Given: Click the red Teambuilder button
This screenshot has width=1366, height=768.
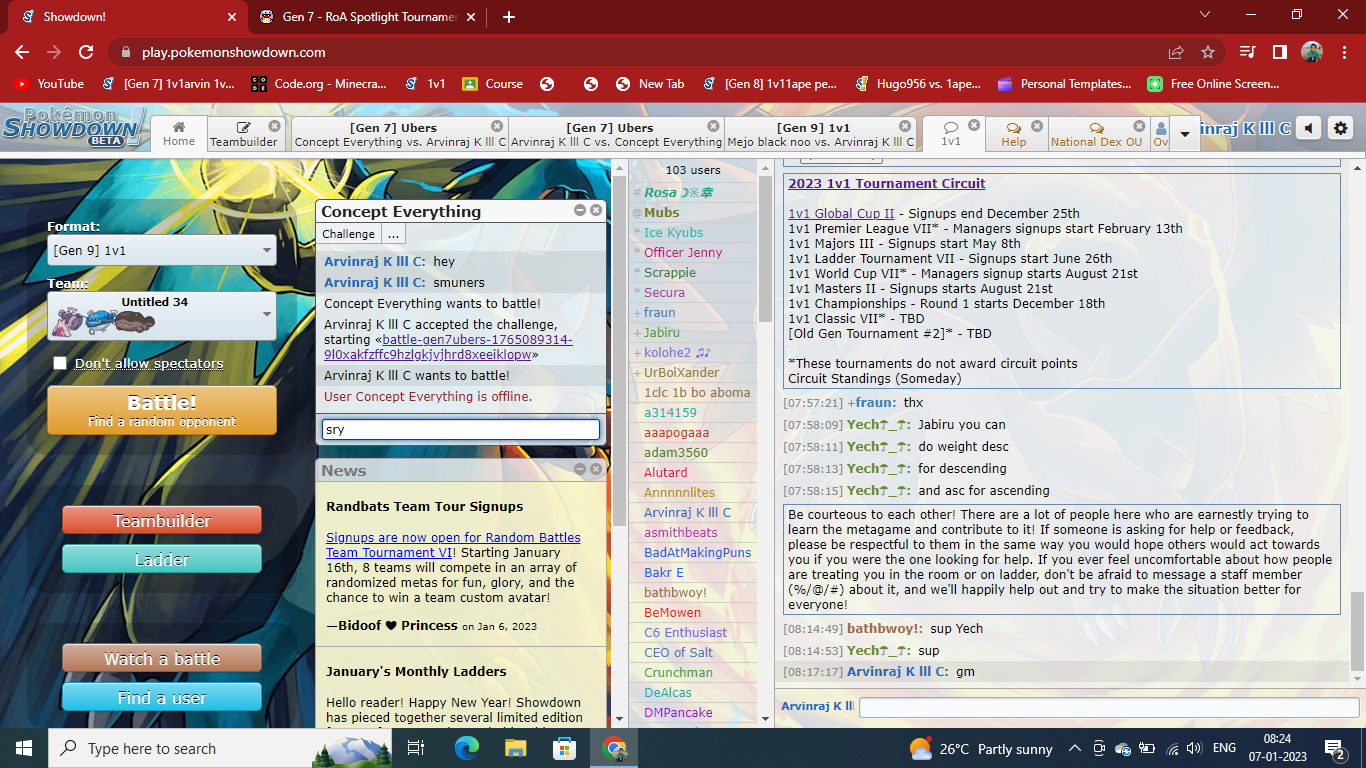Looking at the screenshot, I should (162, 521).
